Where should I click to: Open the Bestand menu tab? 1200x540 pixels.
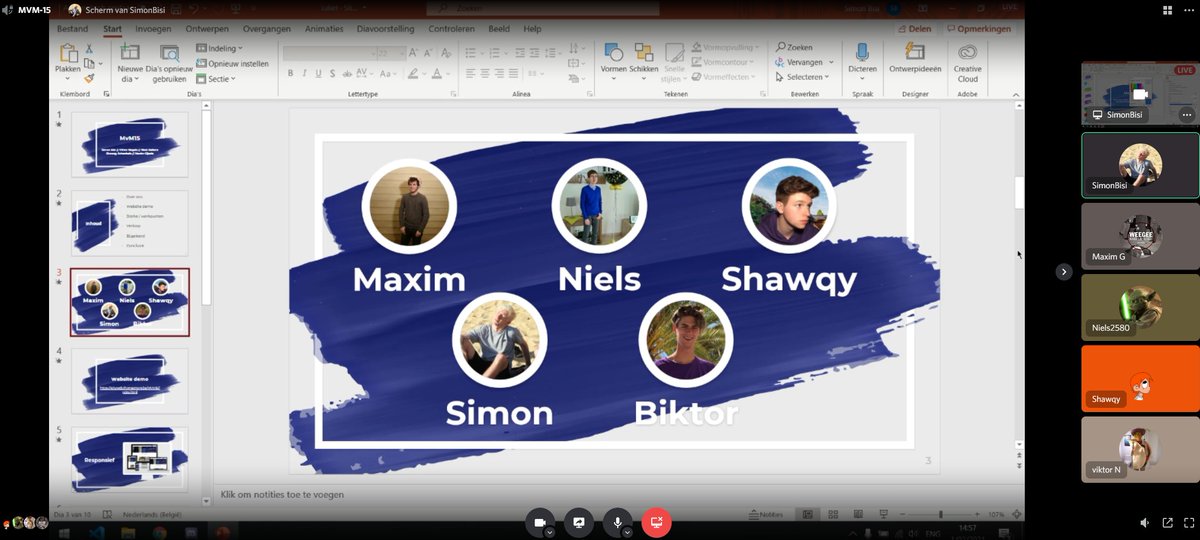72,29
